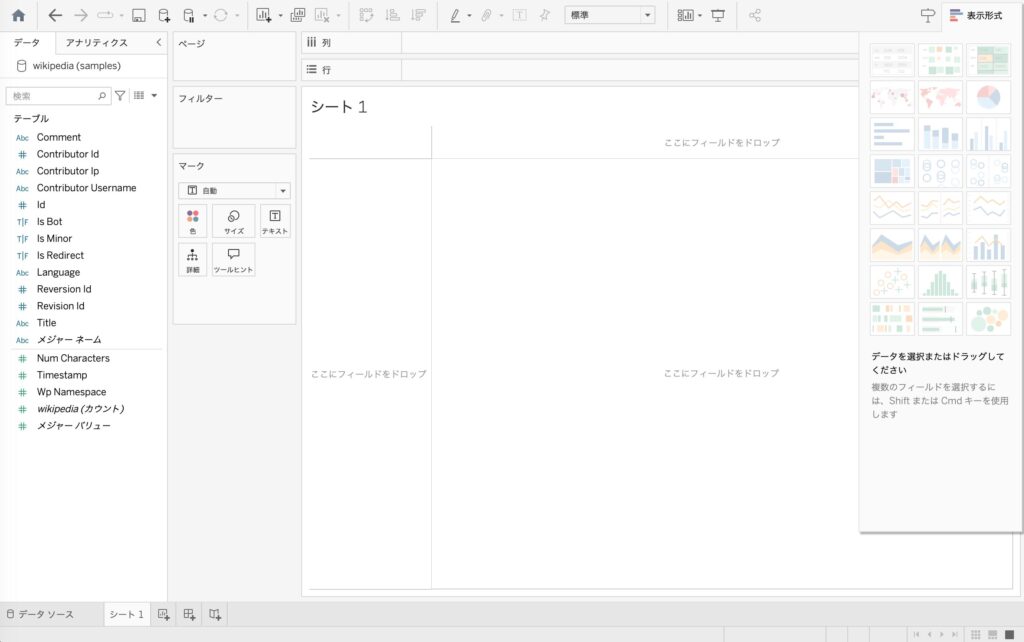Select the メジャー バリュー field

click(x=74, y=426)
